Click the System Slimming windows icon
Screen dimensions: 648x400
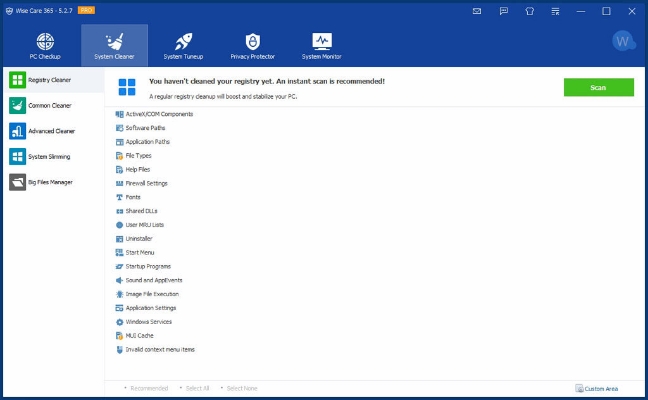click(x=17, y=157)
